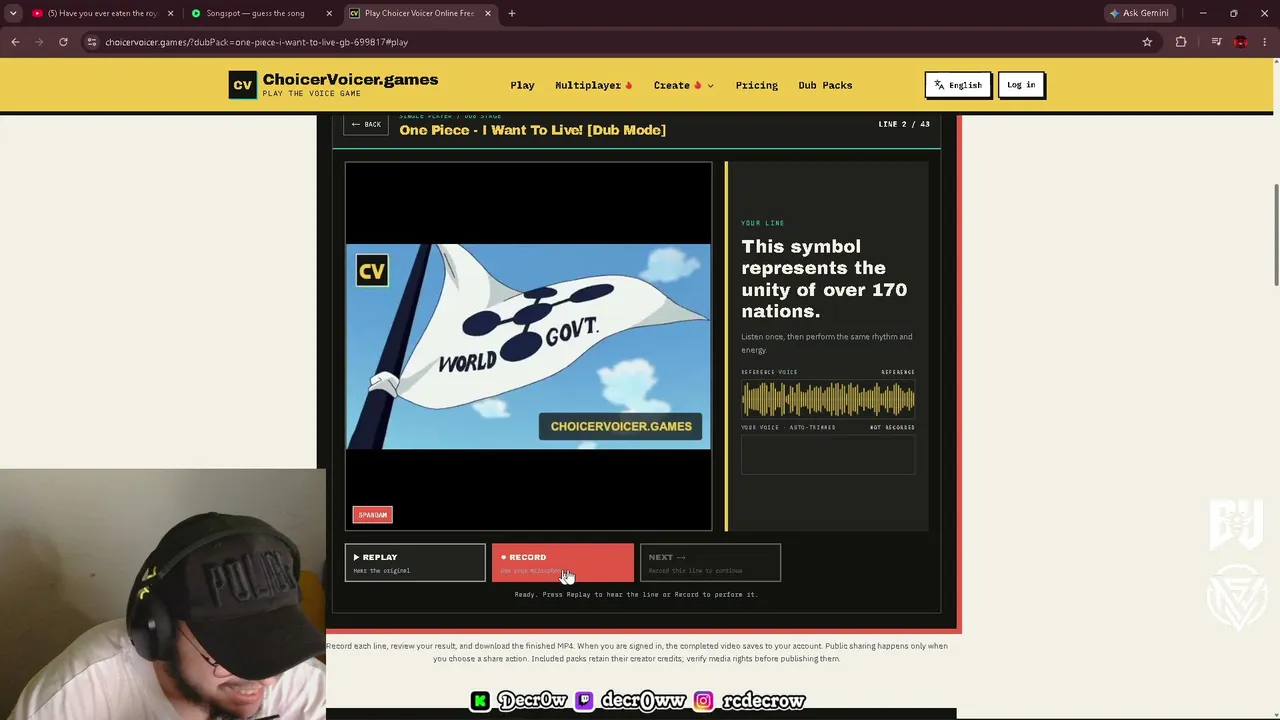Click the "Ready. Press Replay" status message
Image resolution: width=1280 pixels, height=720 pixels.
click(636, 594)
